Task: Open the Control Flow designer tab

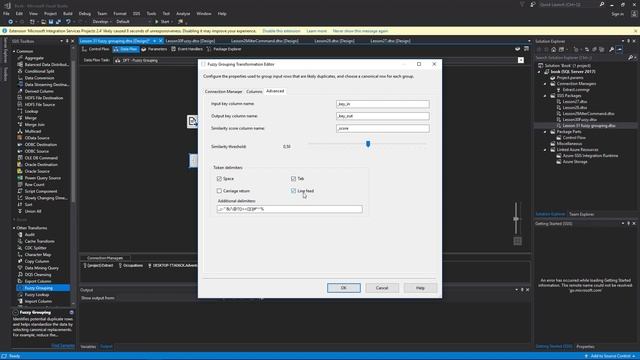Action: [96, 49]
